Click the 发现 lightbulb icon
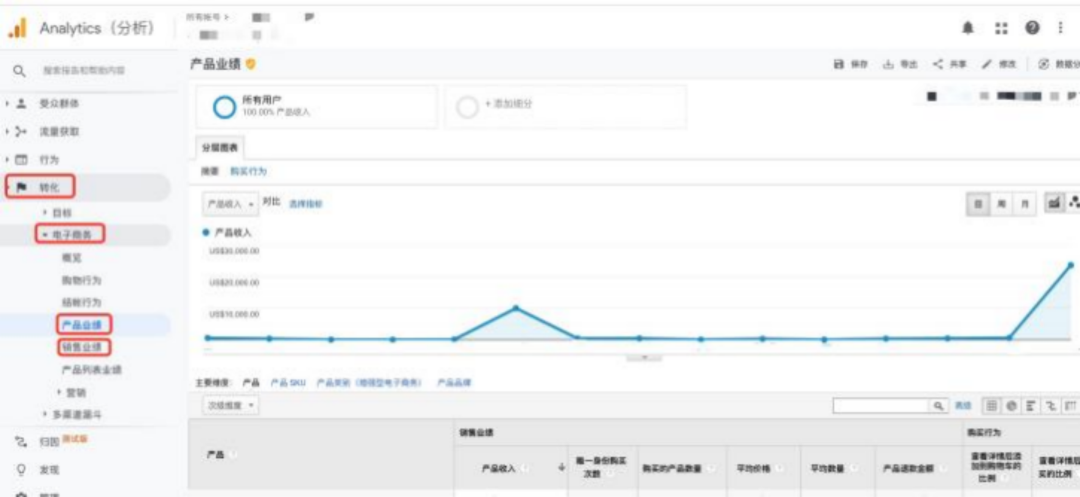 [21, 470]
